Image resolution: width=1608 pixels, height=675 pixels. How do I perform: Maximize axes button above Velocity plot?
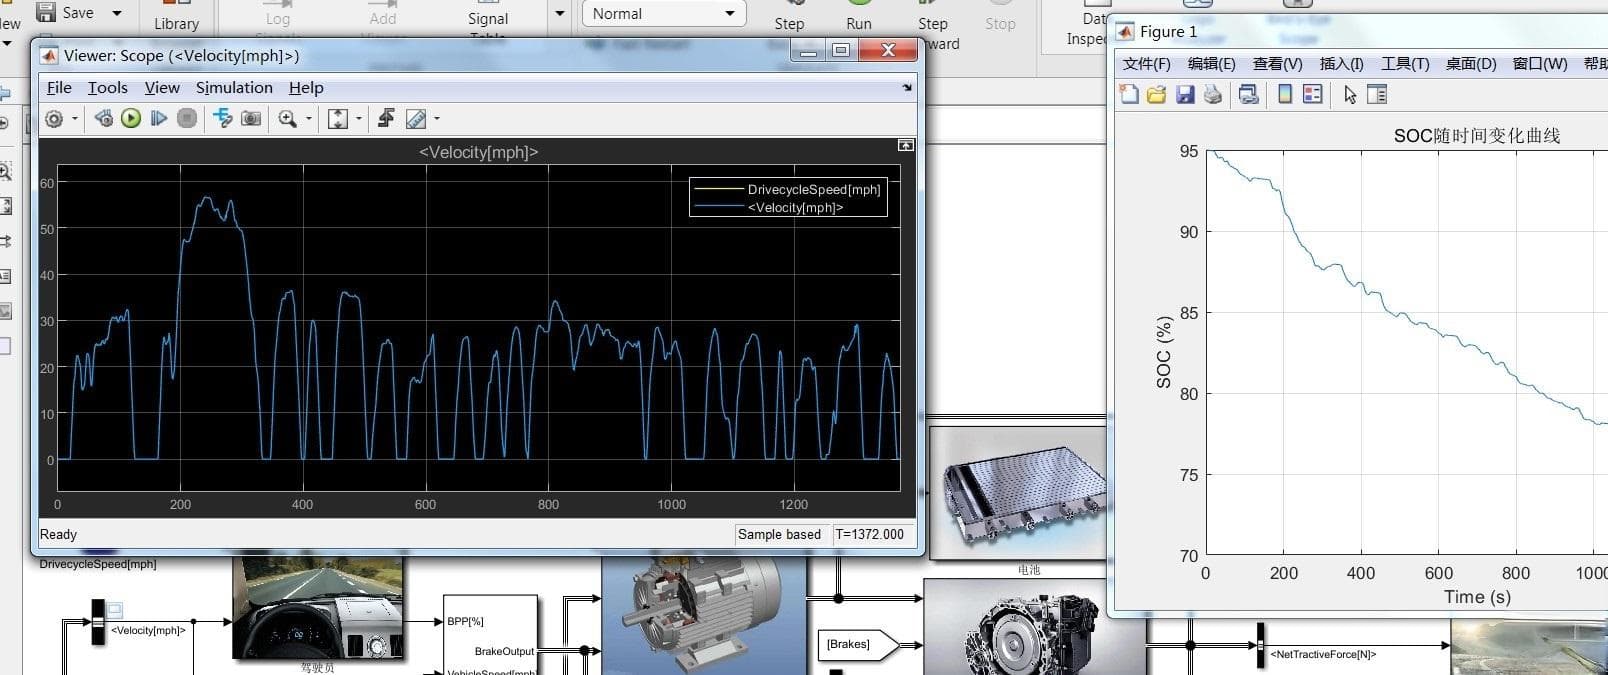(905, 146)
